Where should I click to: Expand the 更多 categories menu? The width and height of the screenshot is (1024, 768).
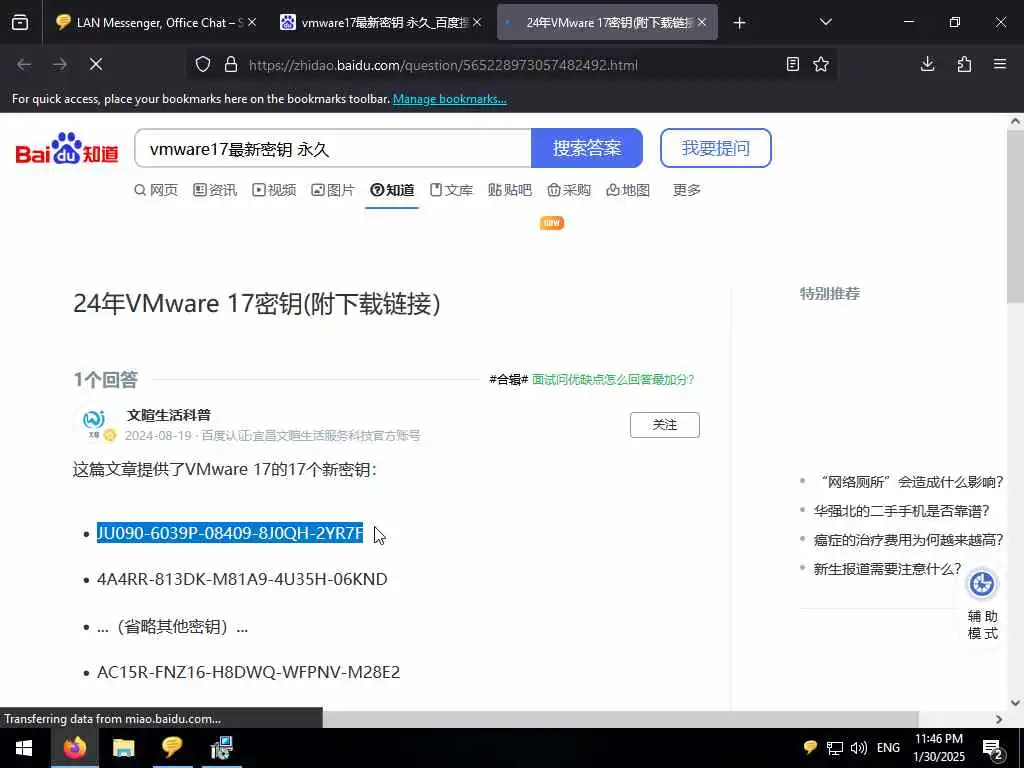pos(687,190)
